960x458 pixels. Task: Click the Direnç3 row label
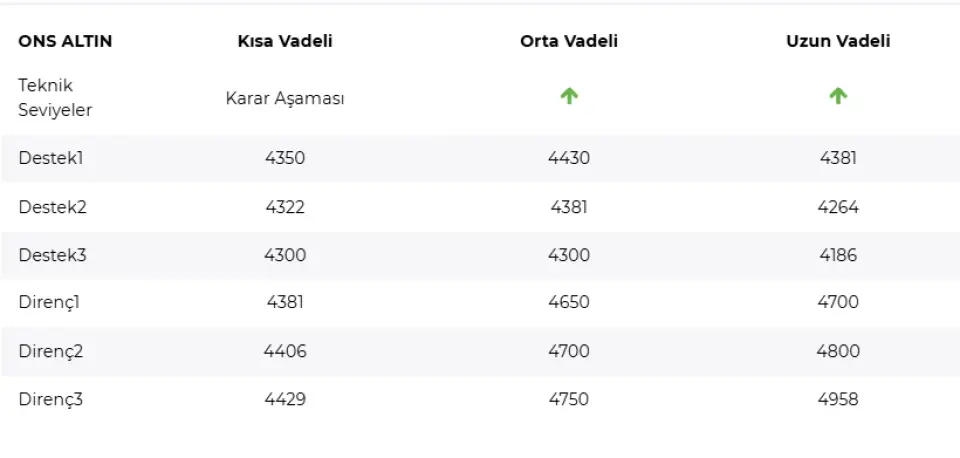51,399
